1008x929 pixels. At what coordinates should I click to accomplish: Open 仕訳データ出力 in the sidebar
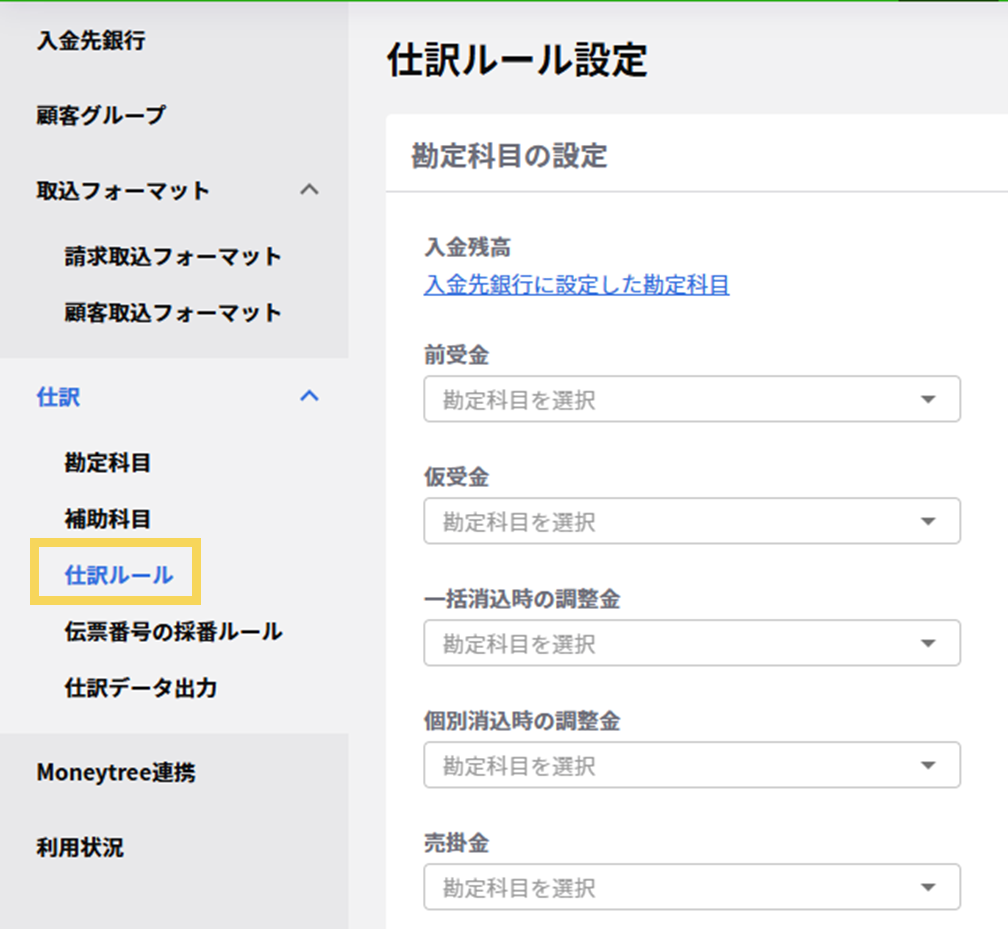coord(141,688)
